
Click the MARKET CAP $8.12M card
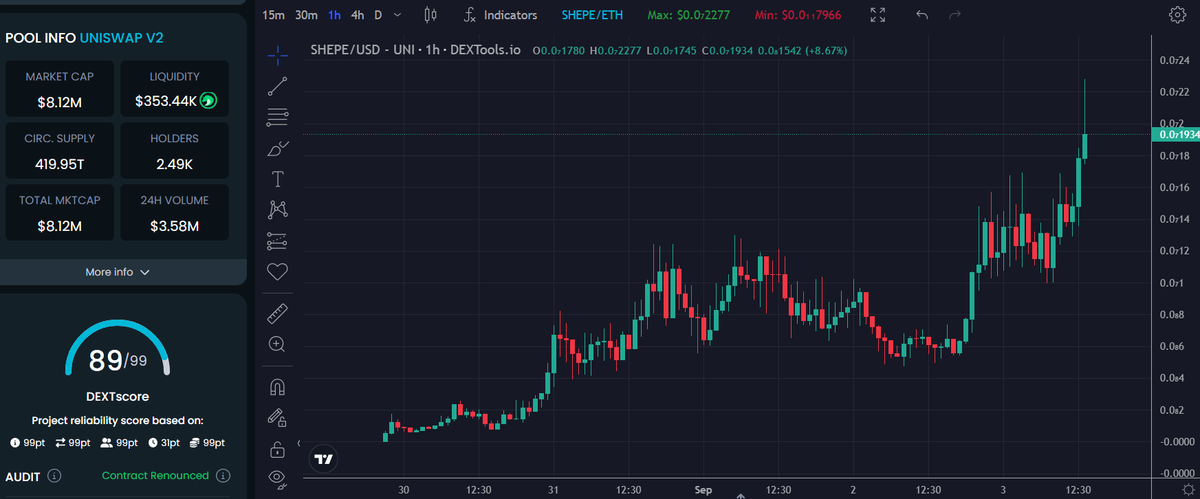[x=59, y=90]
